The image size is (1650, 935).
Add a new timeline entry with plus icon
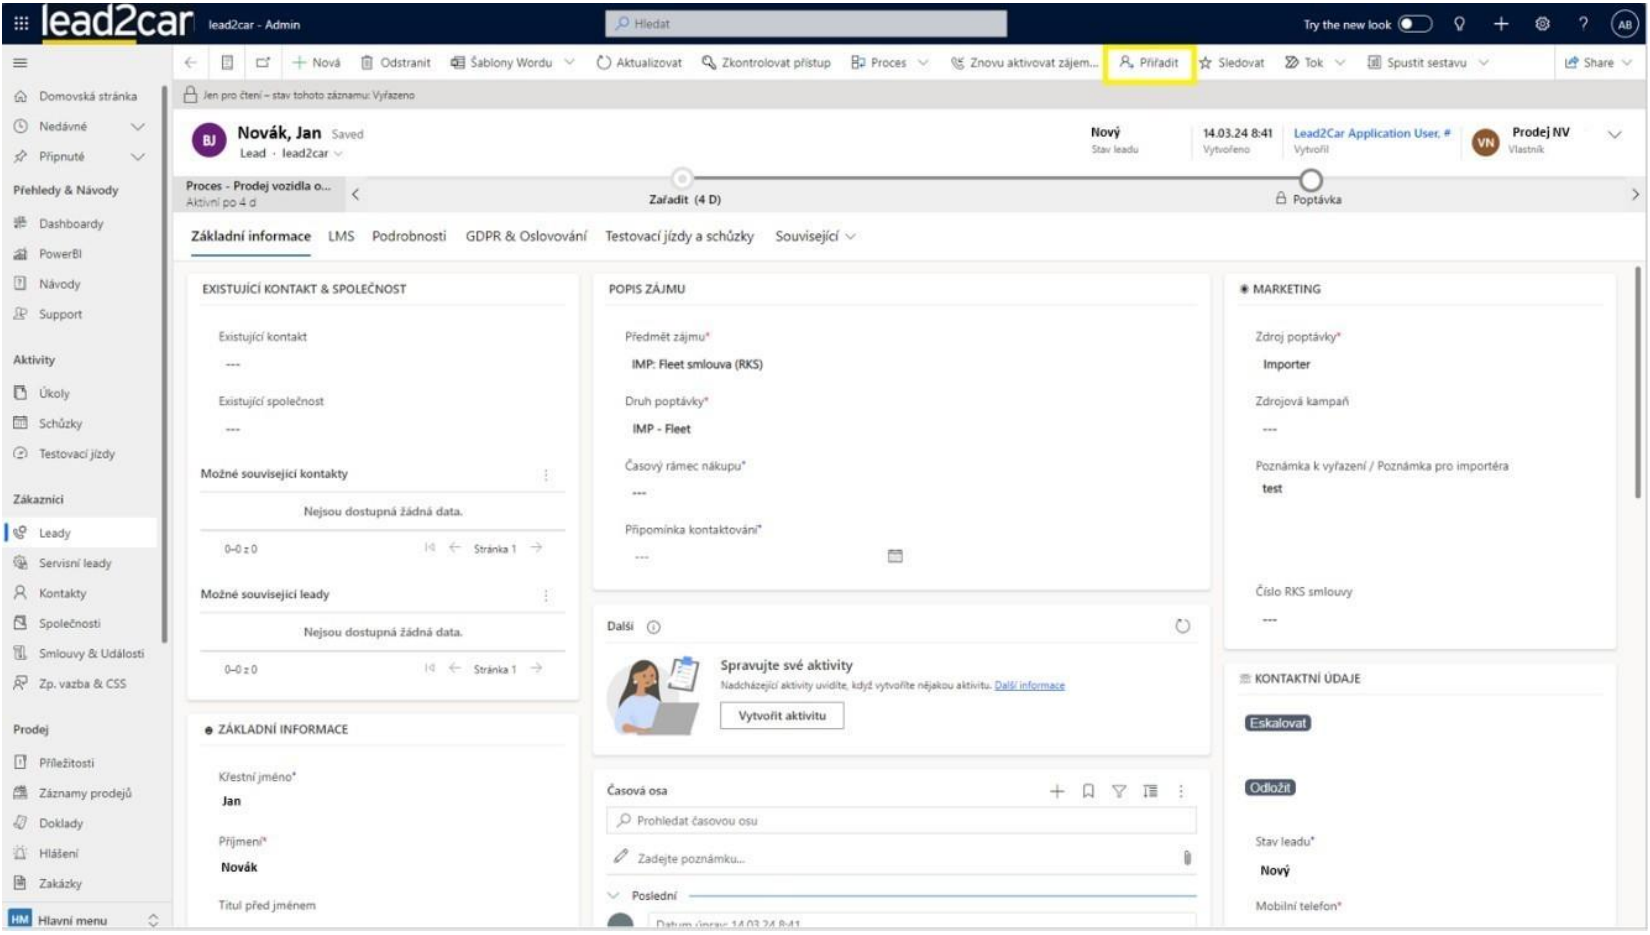(1057, 792)
